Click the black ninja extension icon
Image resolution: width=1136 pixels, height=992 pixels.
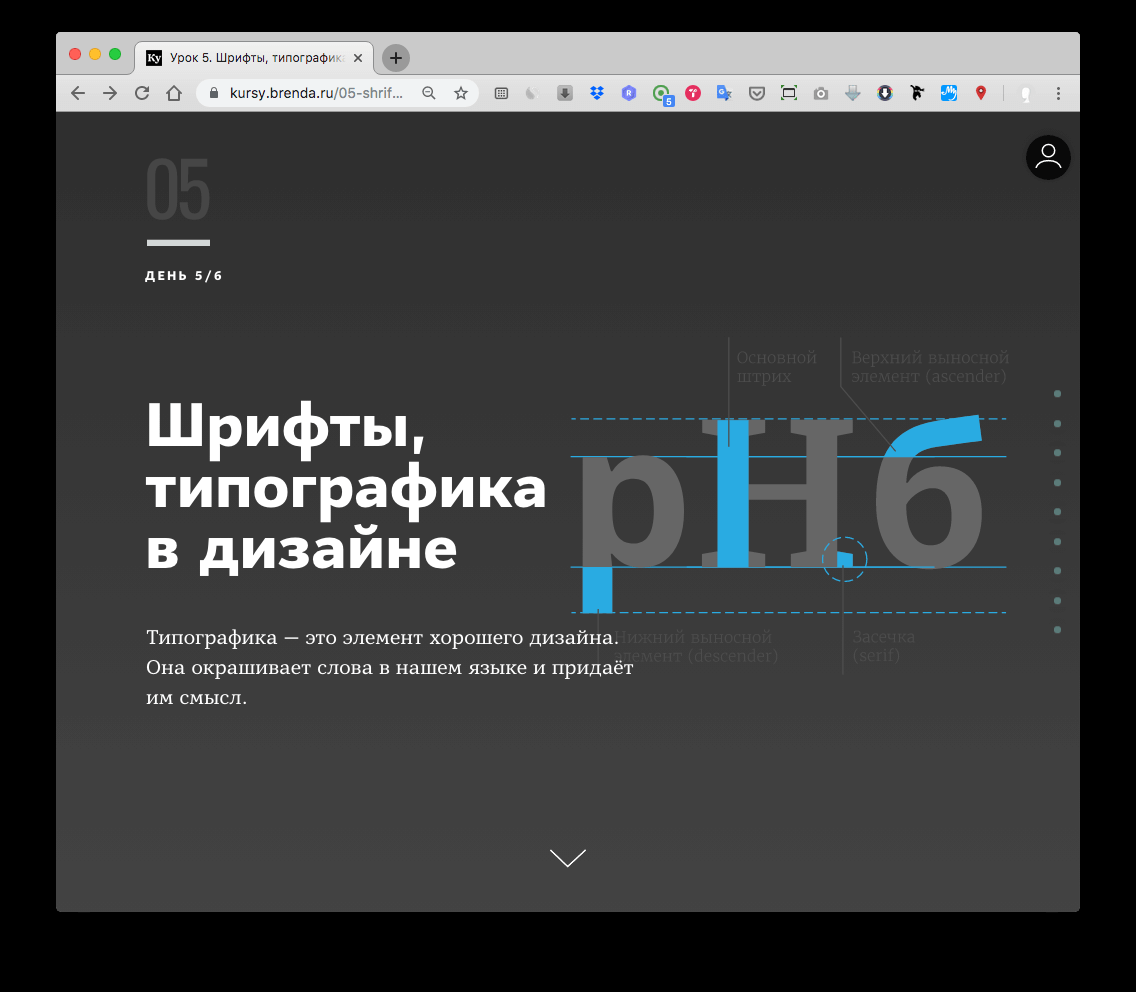point(917,93)
